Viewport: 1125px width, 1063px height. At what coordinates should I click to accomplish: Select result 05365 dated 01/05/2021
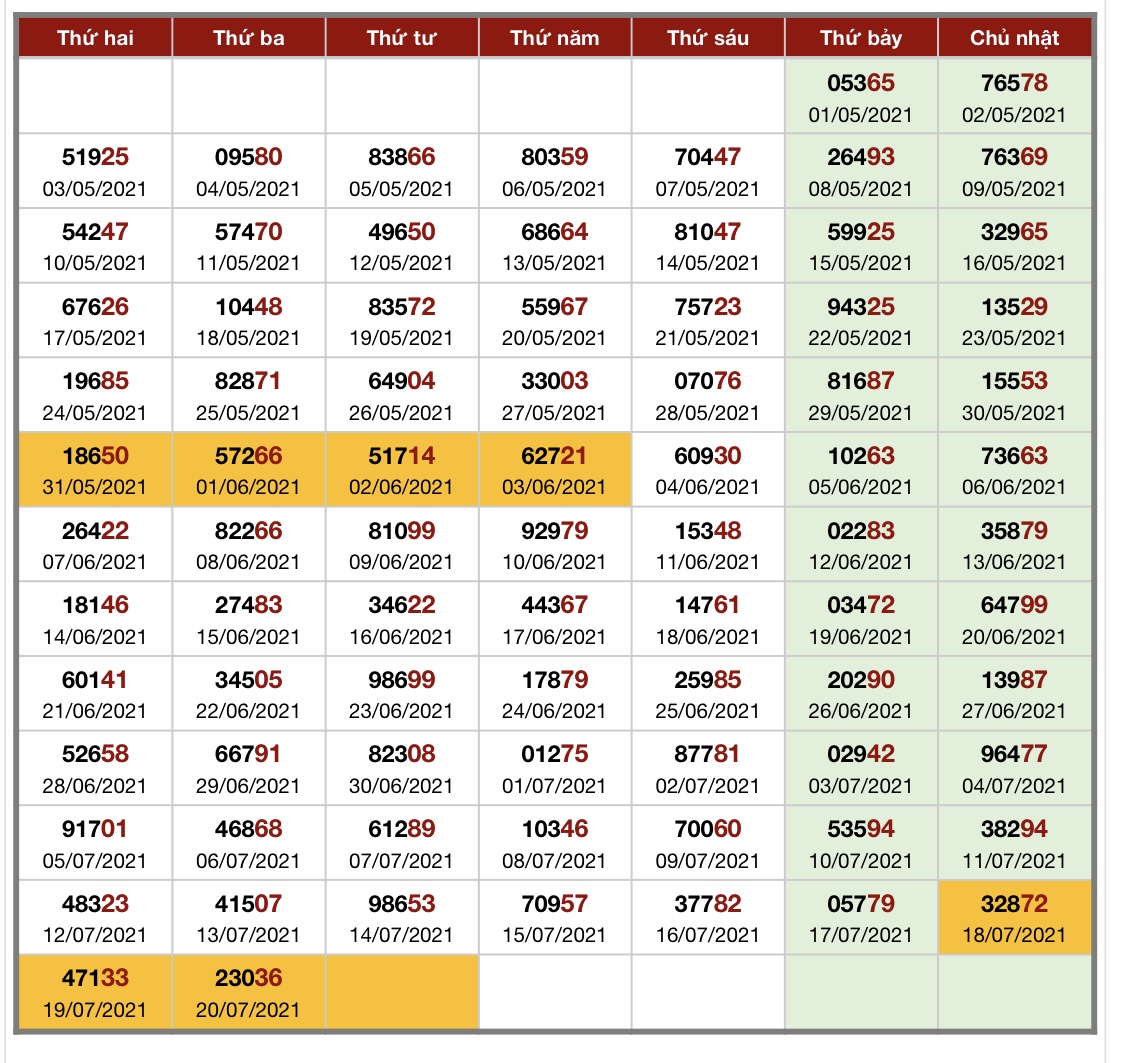[861, 96]
